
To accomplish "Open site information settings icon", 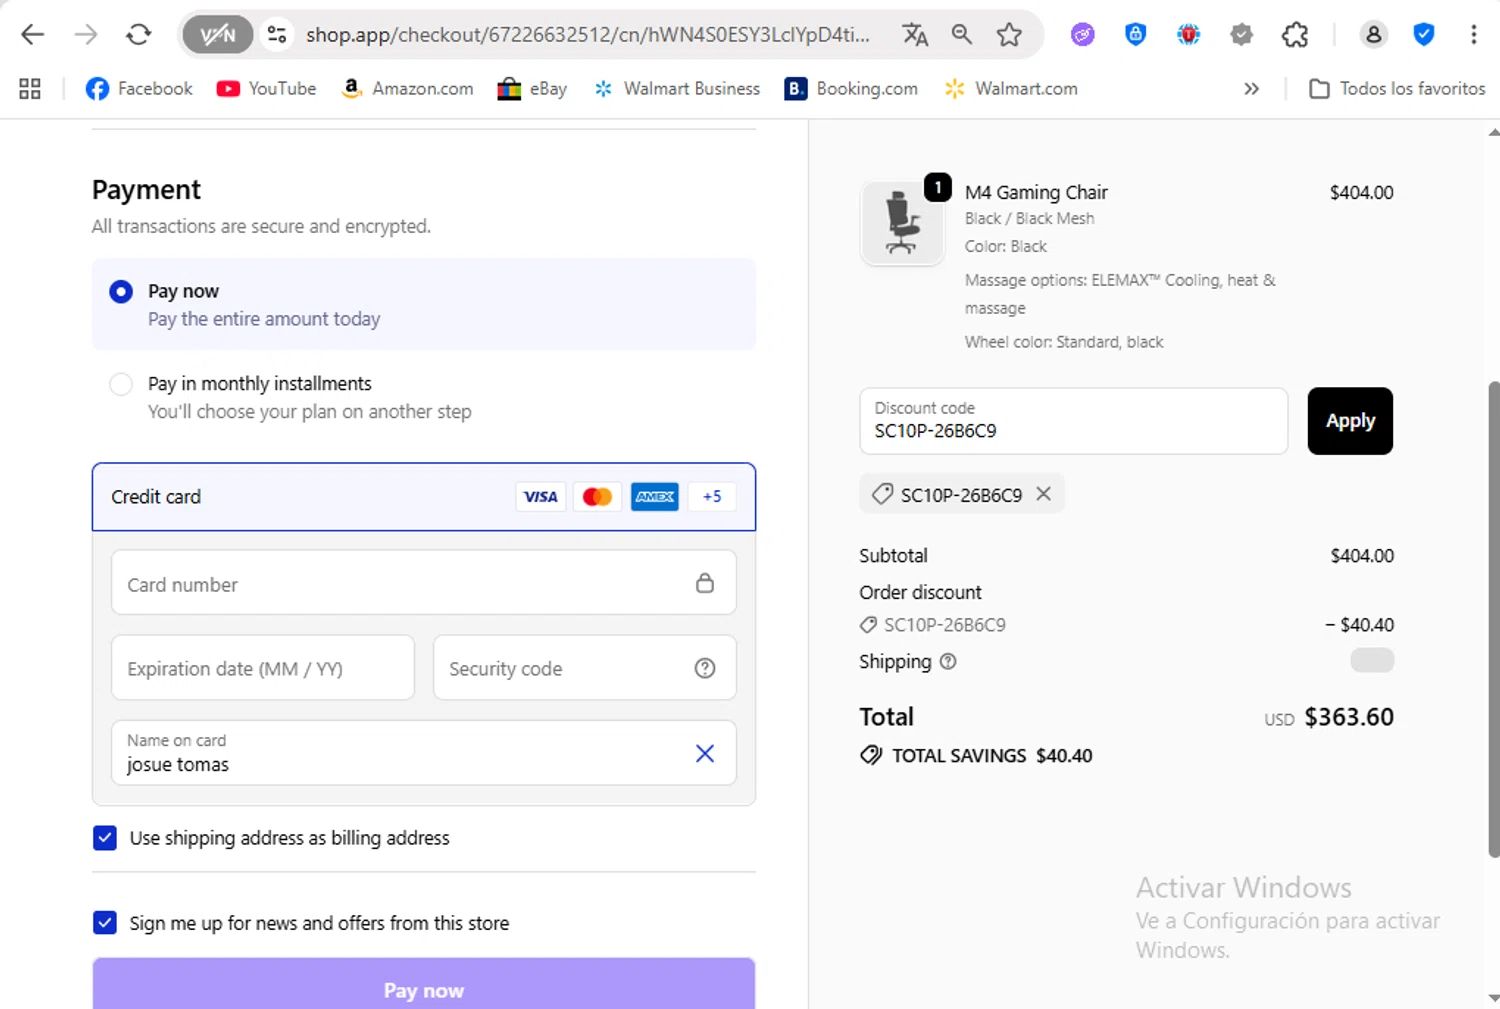I will pos(277,35).
